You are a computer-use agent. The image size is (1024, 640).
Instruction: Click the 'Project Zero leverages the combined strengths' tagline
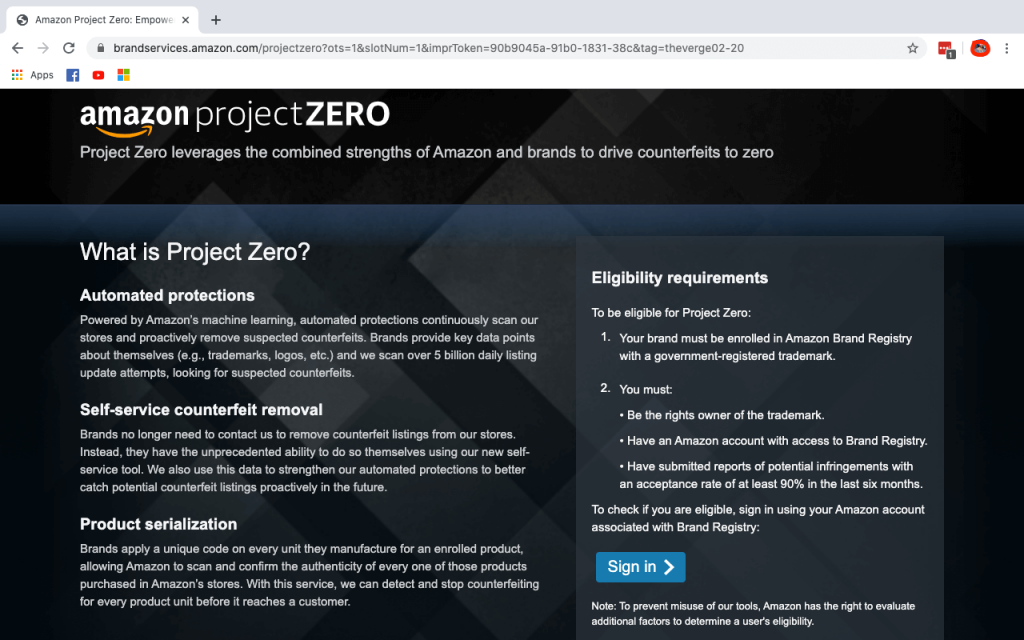426,152
